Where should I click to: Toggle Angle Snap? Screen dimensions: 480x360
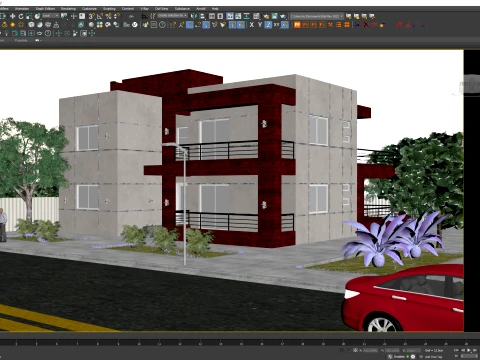(100, 16)
